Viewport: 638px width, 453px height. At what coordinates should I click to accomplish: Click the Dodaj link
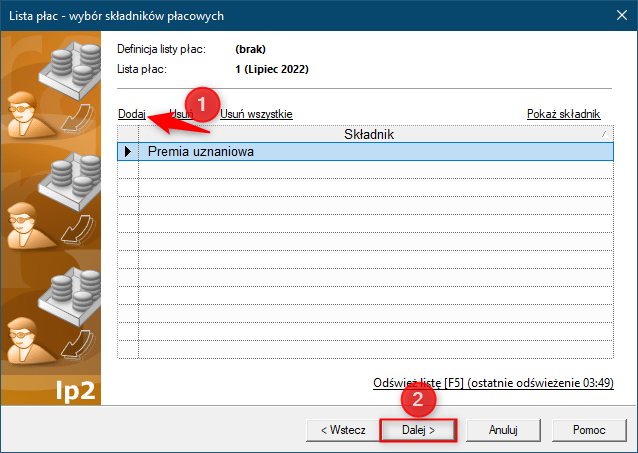point(131,114)
